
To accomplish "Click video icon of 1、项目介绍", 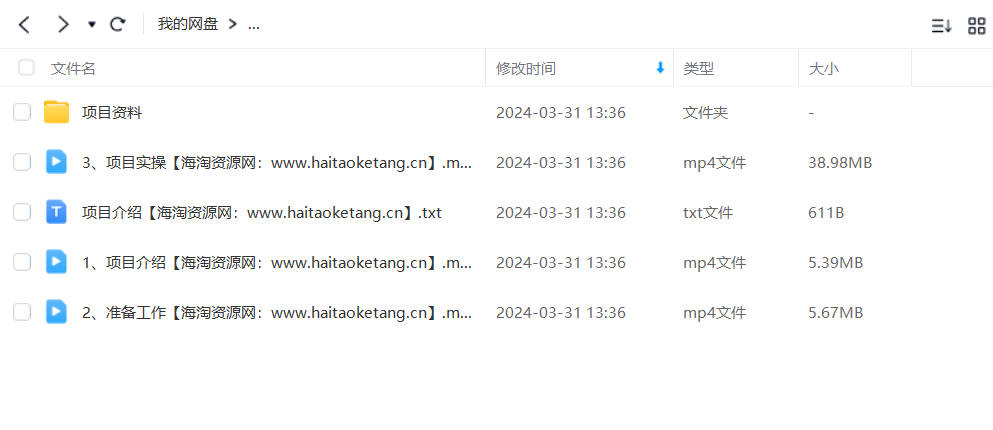I will pos(56,262).
